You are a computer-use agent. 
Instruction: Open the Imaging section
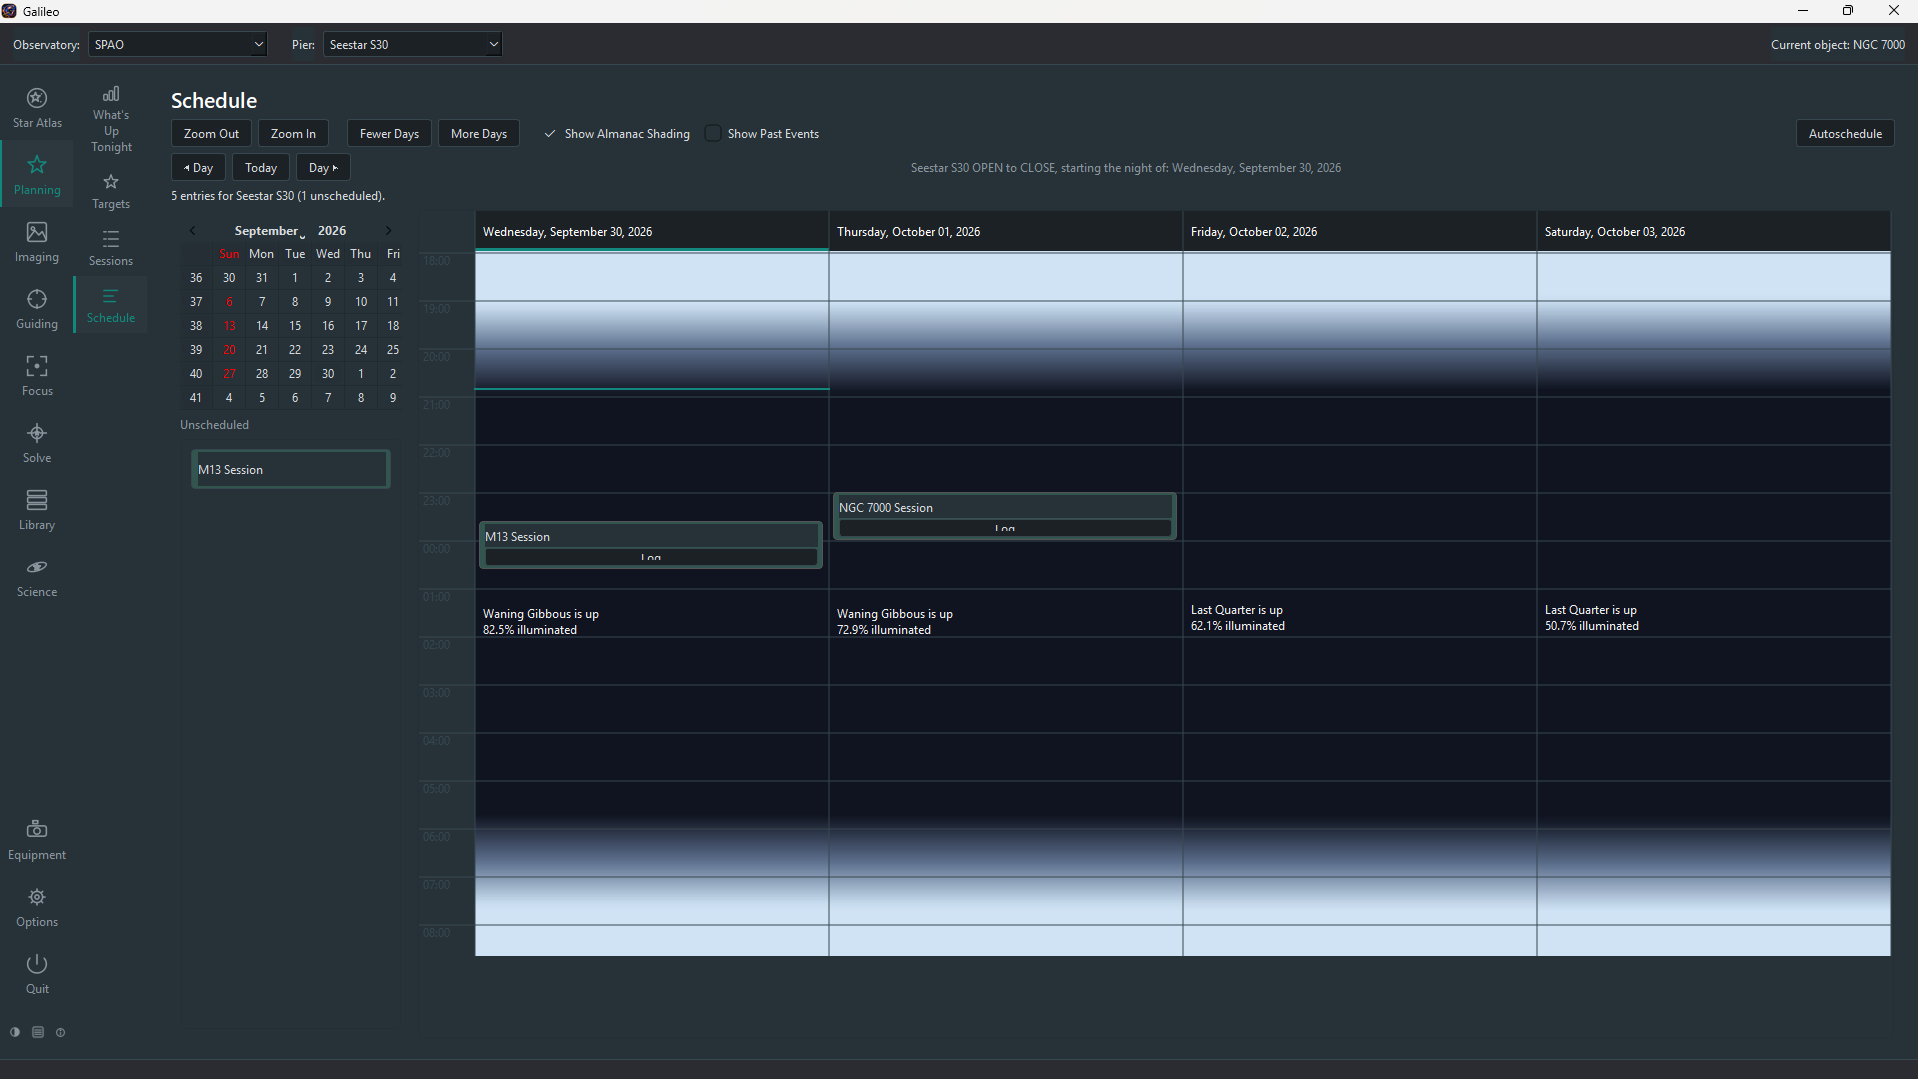point(37,242)
